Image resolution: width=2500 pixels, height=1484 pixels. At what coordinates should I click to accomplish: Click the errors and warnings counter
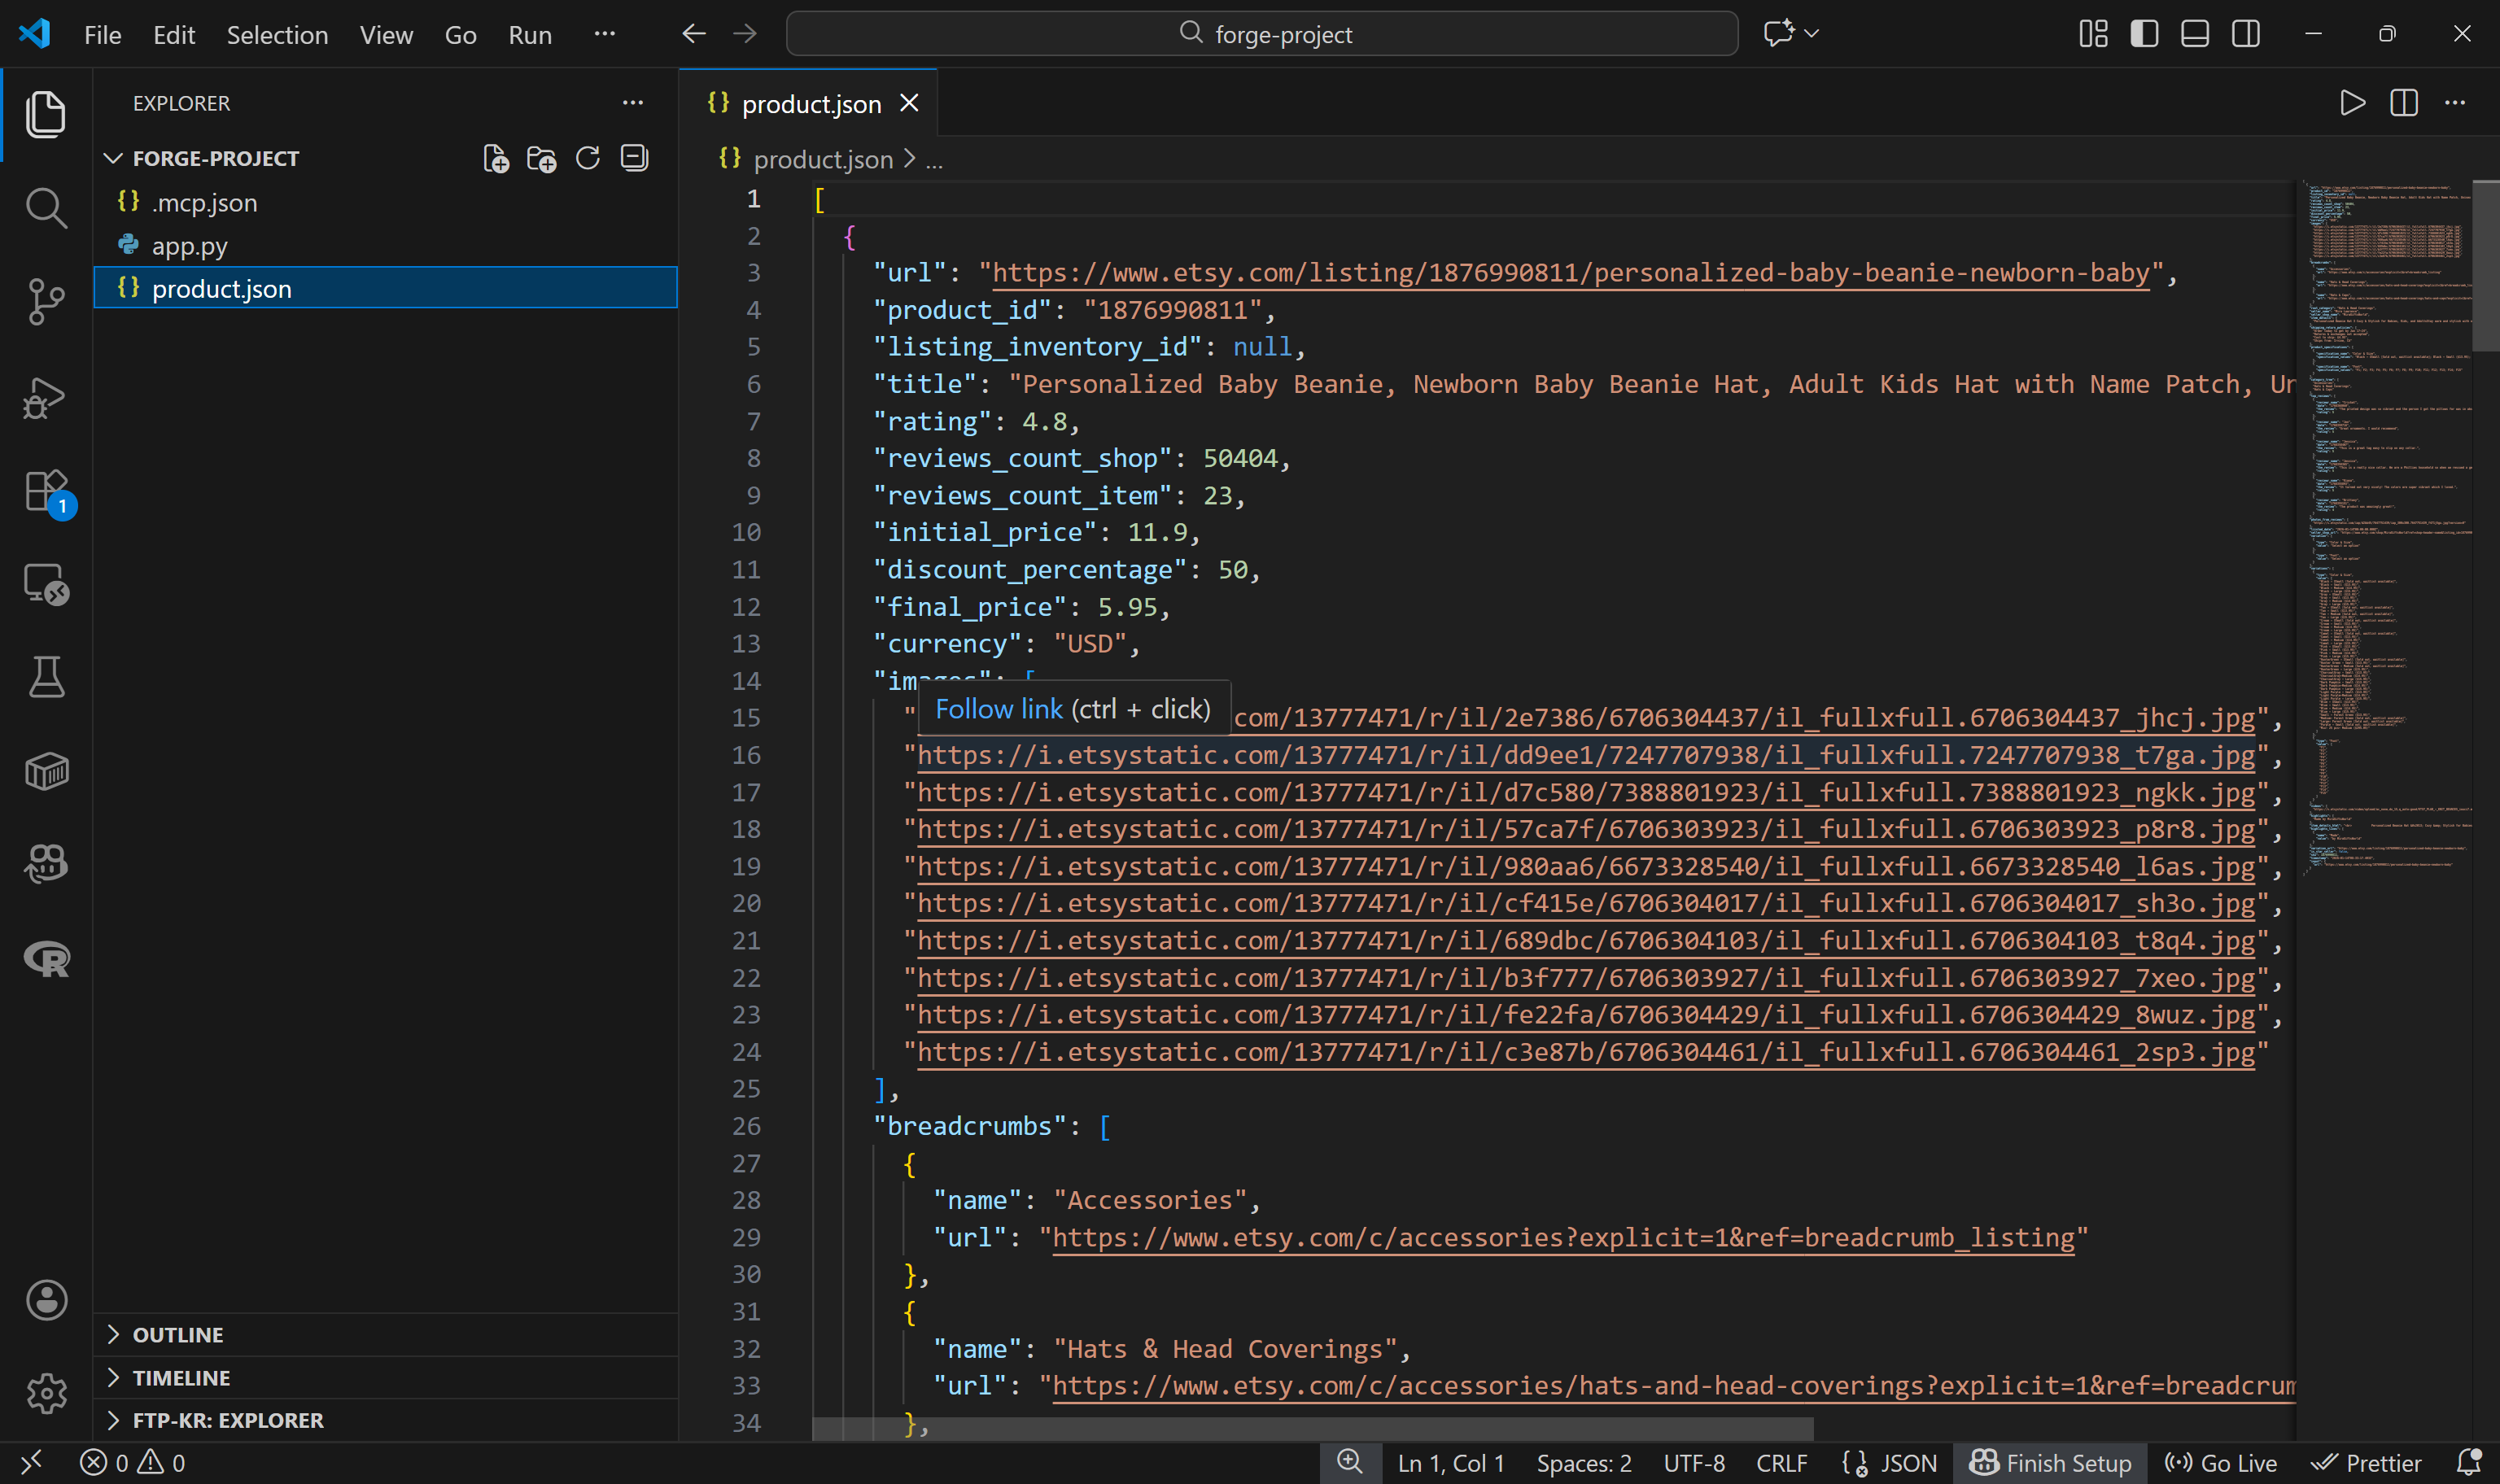point(133,1463)
